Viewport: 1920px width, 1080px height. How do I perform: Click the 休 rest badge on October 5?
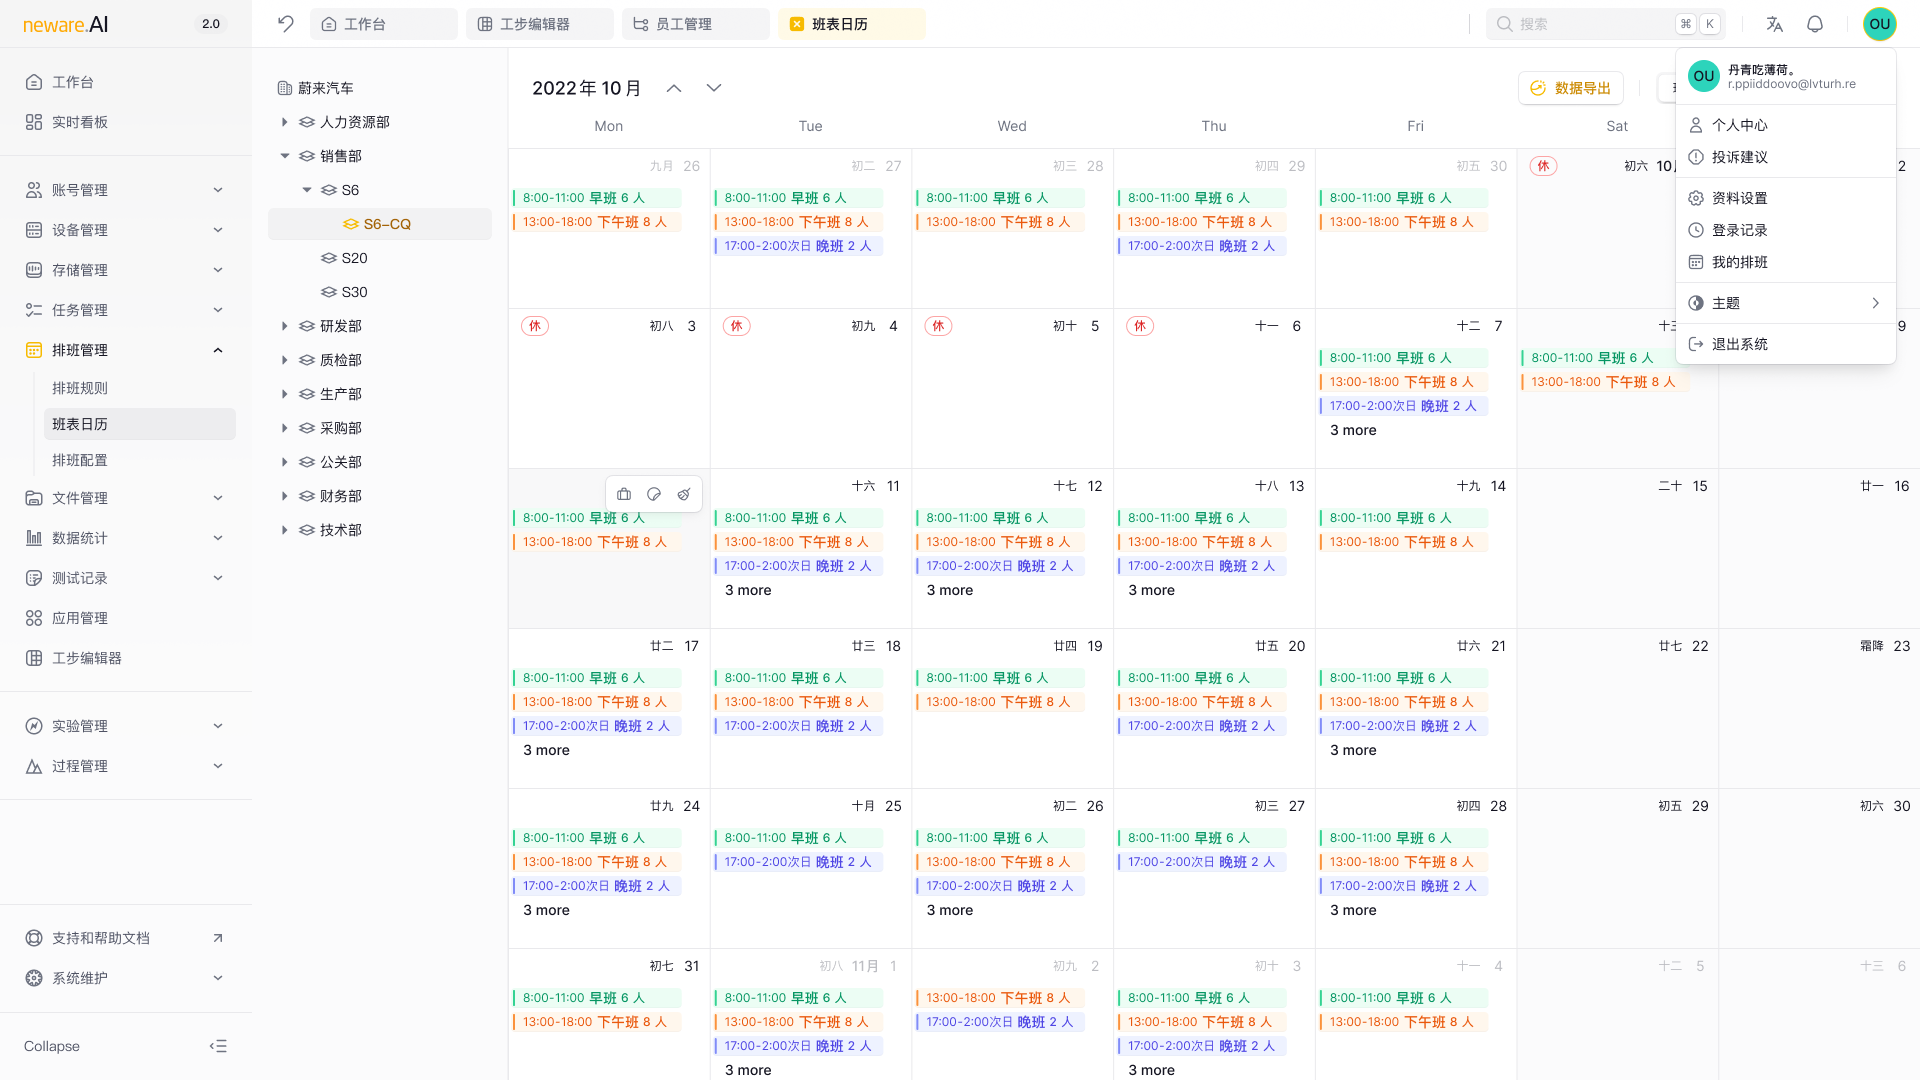click(938, 326)
